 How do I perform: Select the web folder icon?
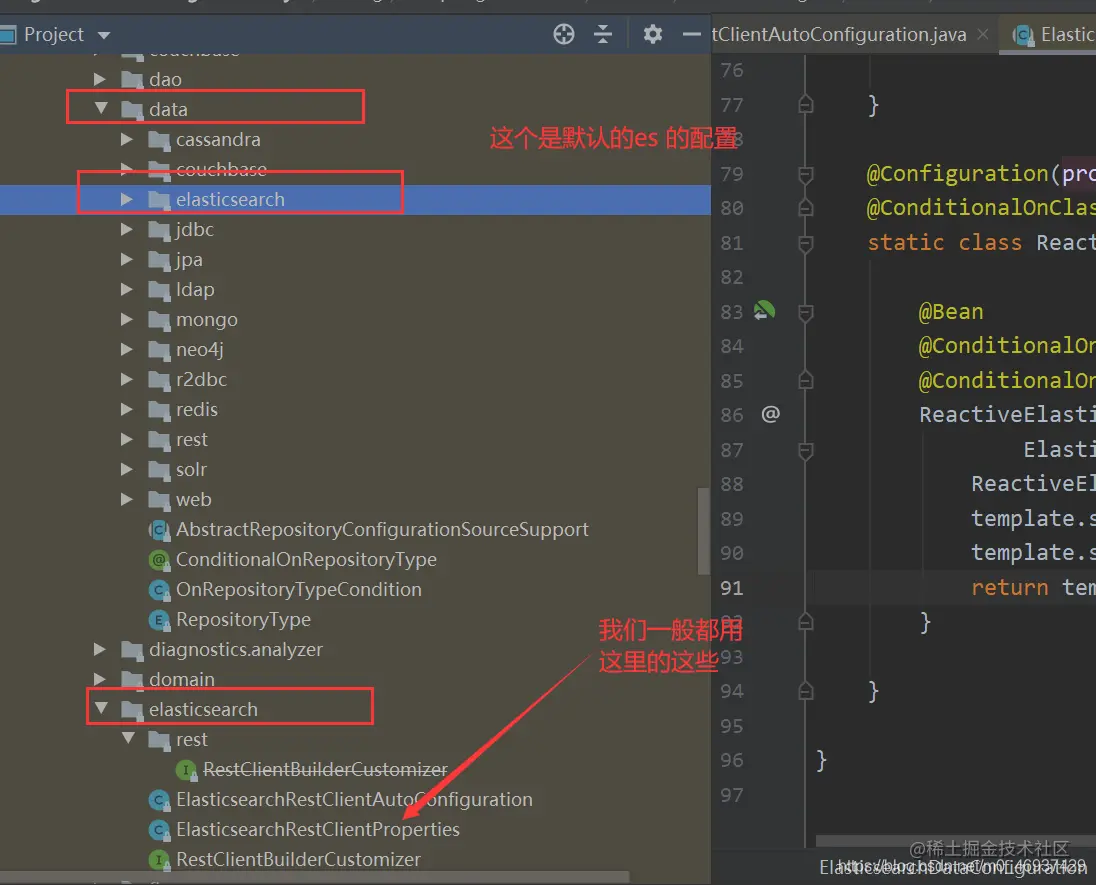click(159, 501)
